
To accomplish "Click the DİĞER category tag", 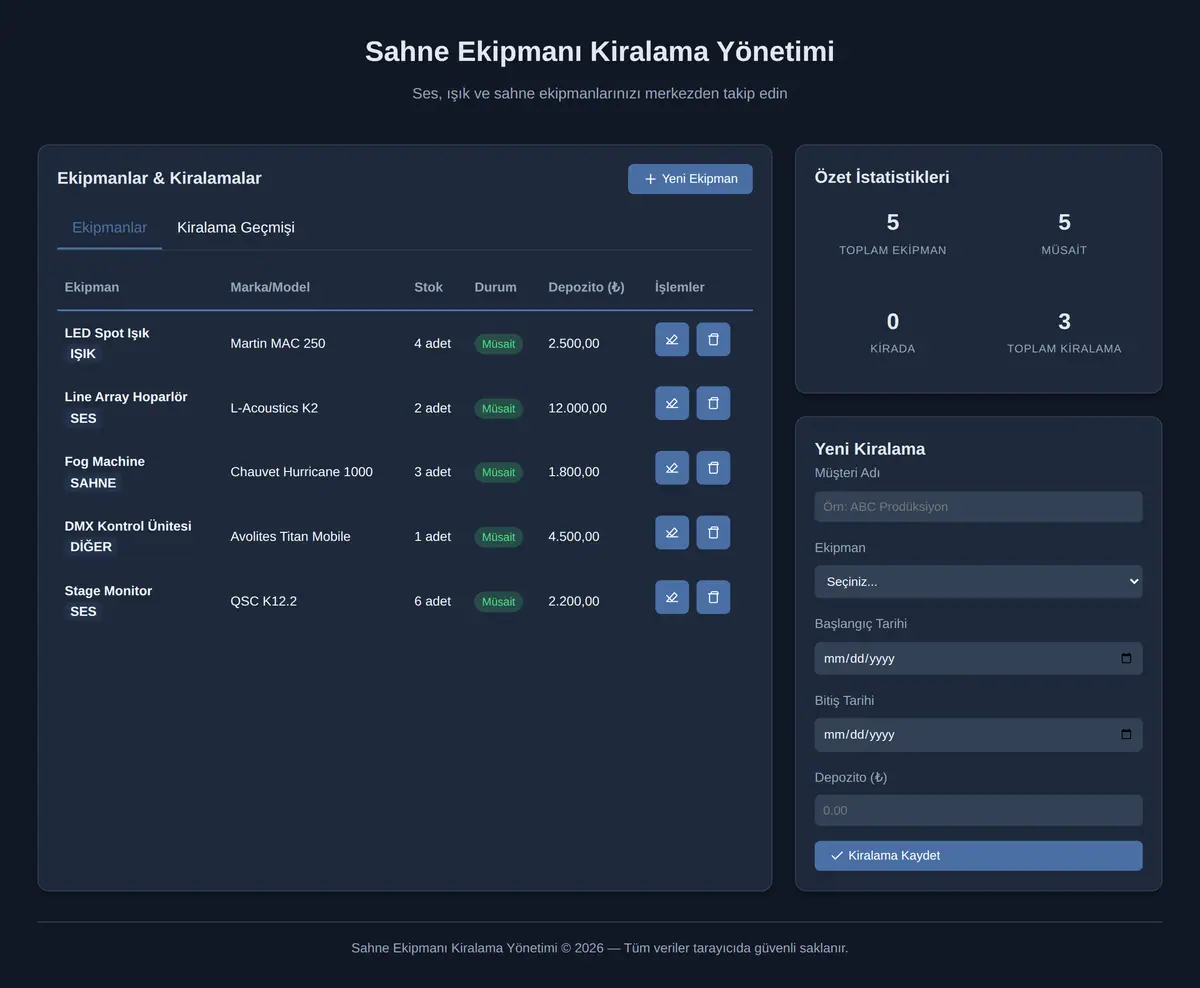I will click(91, 547).
